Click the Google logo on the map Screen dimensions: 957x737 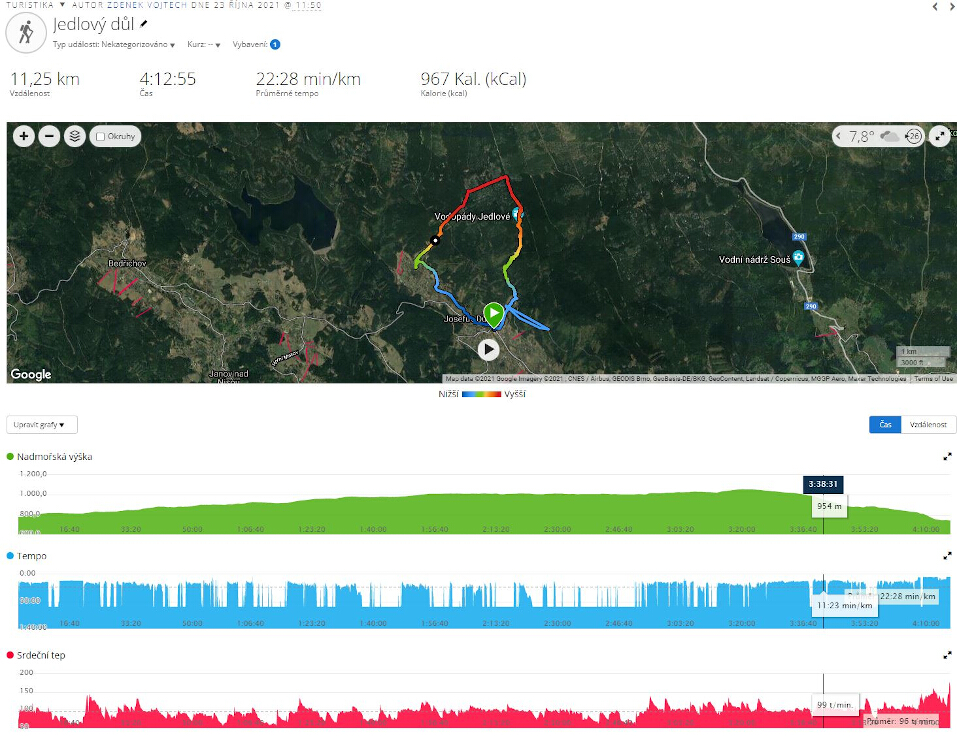(x=31, y=374)
